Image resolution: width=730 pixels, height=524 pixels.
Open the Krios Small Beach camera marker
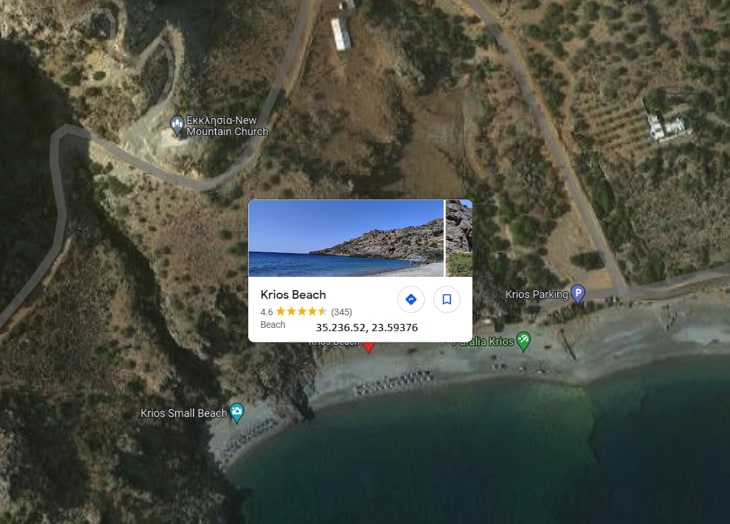coord(237,413)
